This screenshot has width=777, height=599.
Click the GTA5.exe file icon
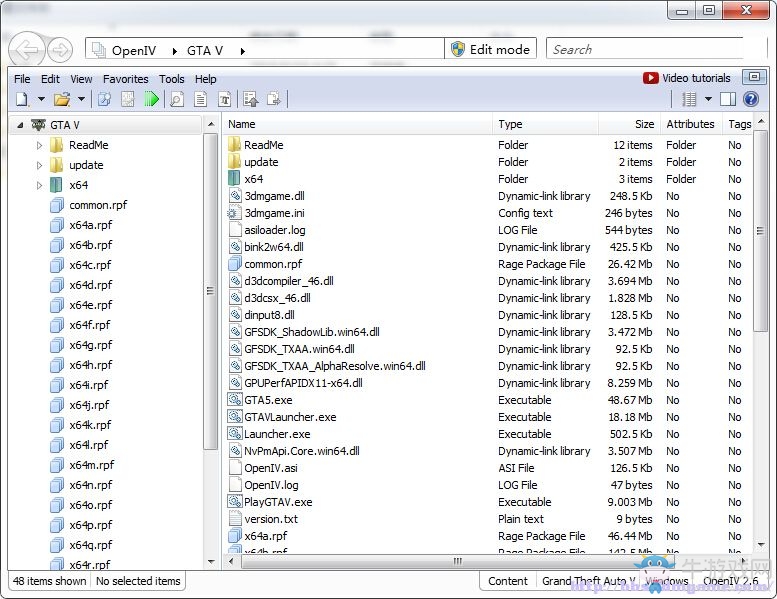(234, 399)
